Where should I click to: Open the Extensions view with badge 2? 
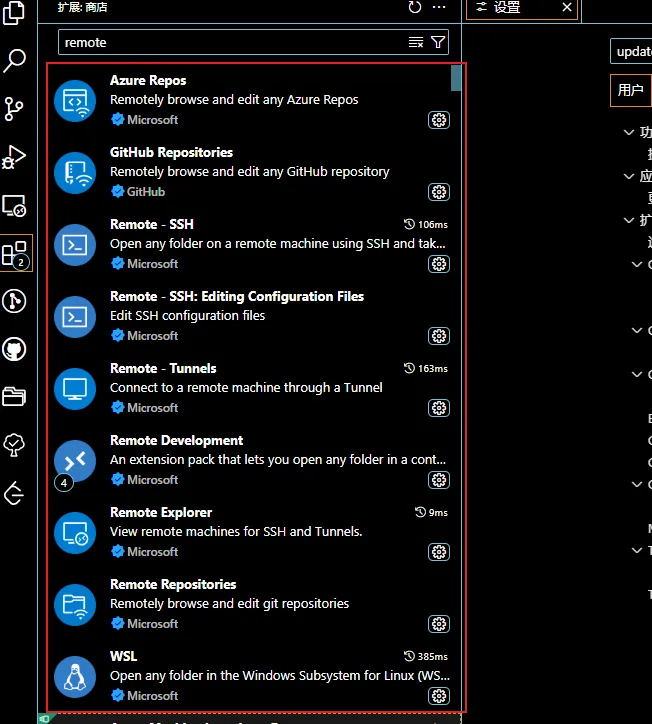coord(16,253)
